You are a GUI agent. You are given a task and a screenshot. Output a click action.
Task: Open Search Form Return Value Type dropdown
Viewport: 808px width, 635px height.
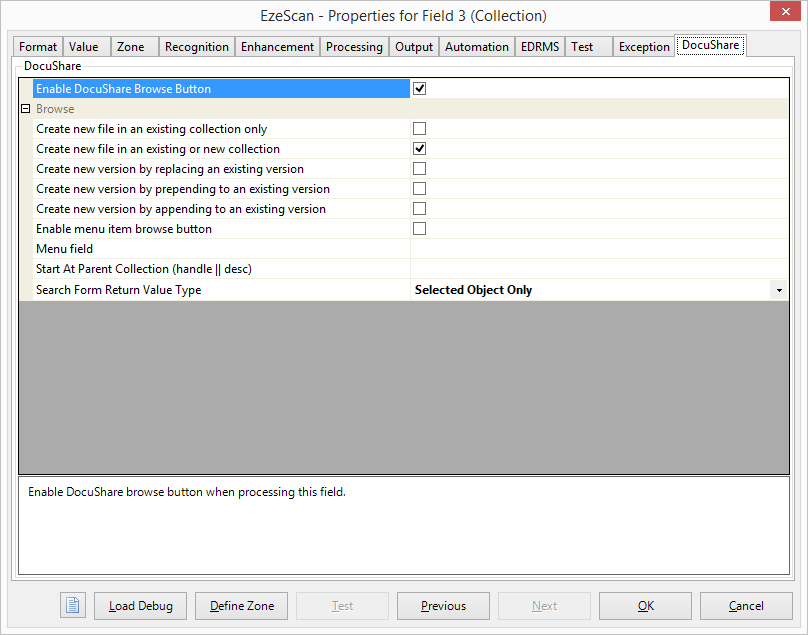tap(778, 290)
